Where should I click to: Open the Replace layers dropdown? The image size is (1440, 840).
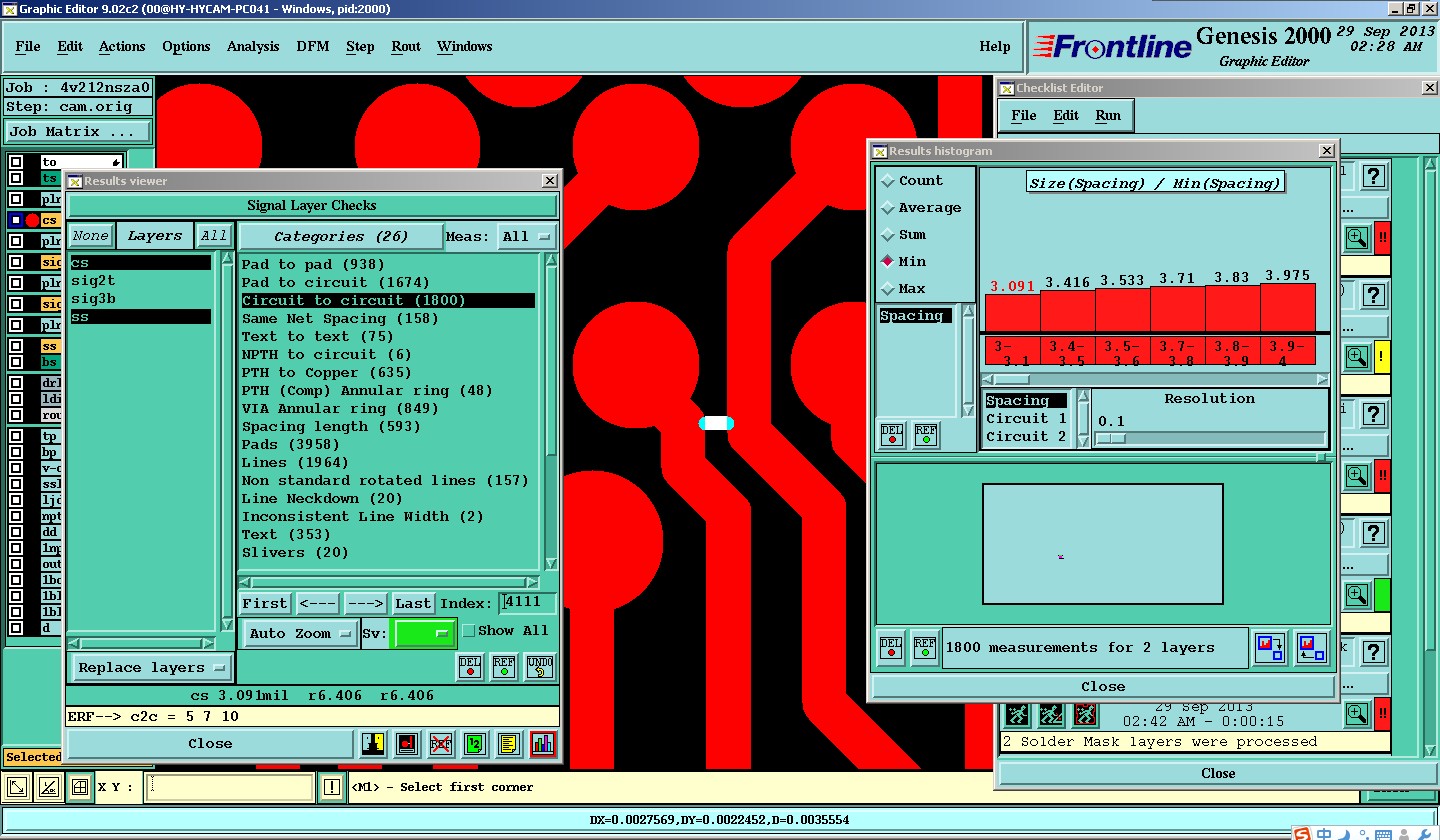[x=152, y=668]
